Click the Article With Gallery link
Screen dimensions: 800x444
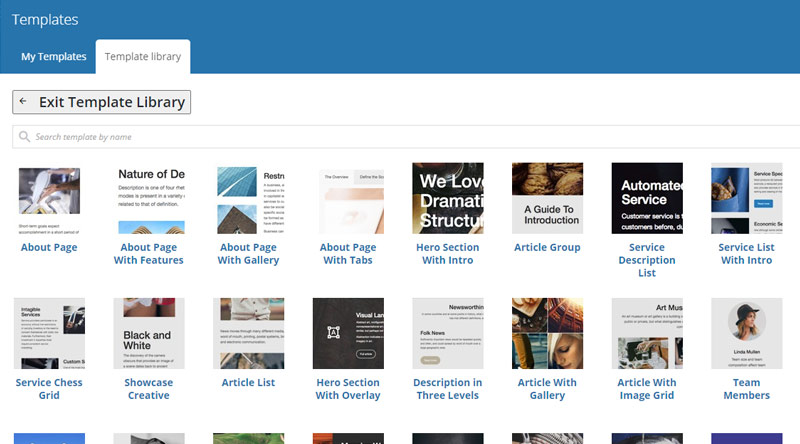point(547,389)
